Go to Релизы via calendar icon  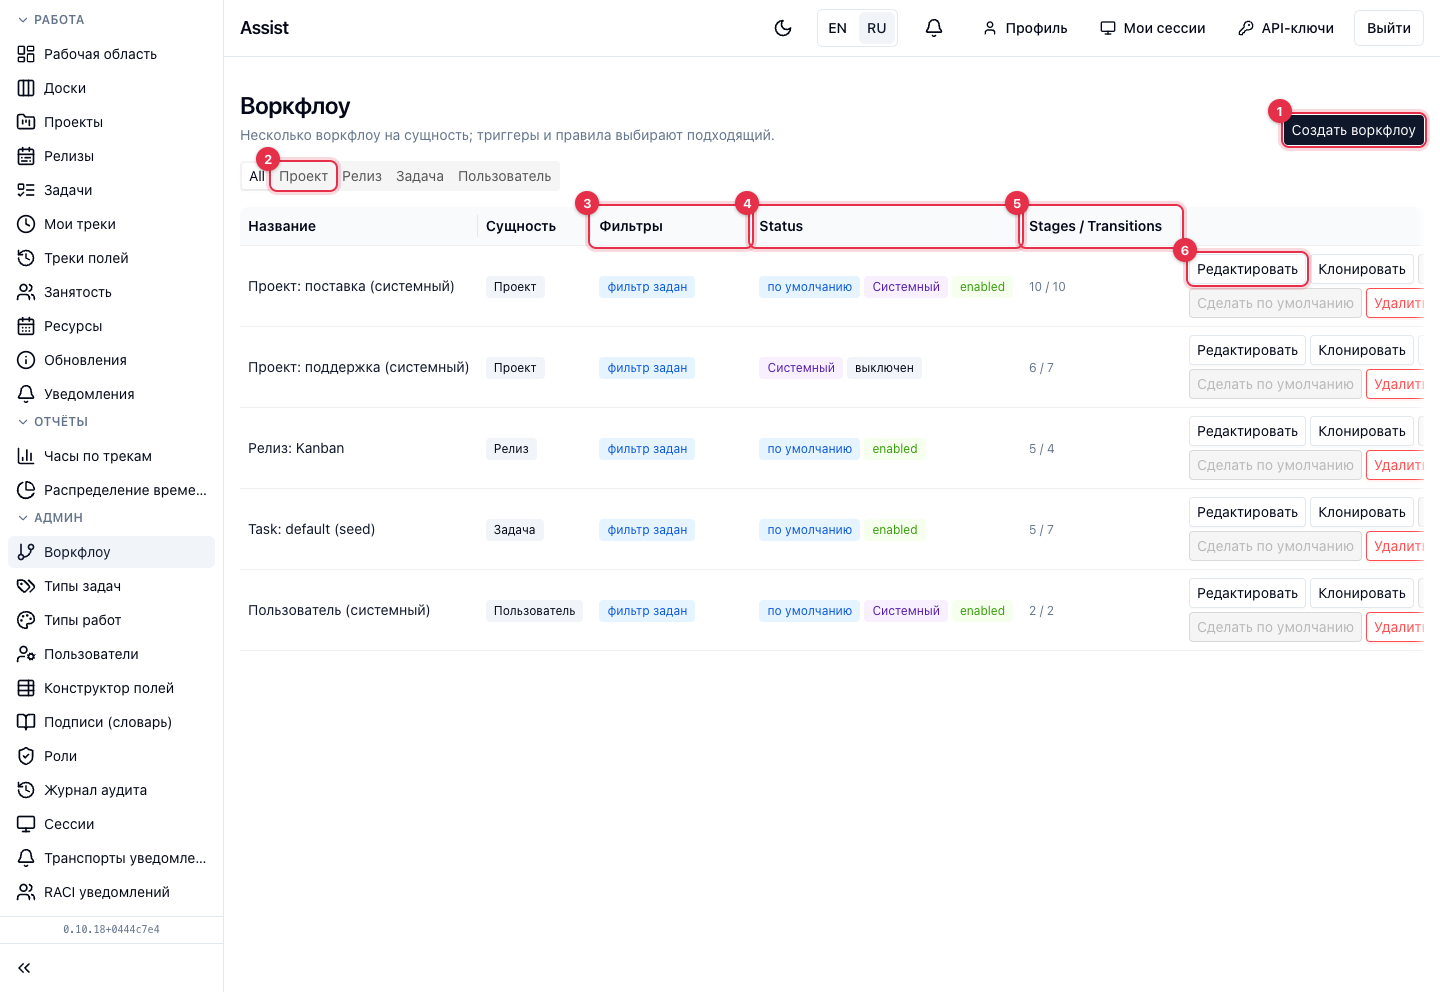pos(26,156)
